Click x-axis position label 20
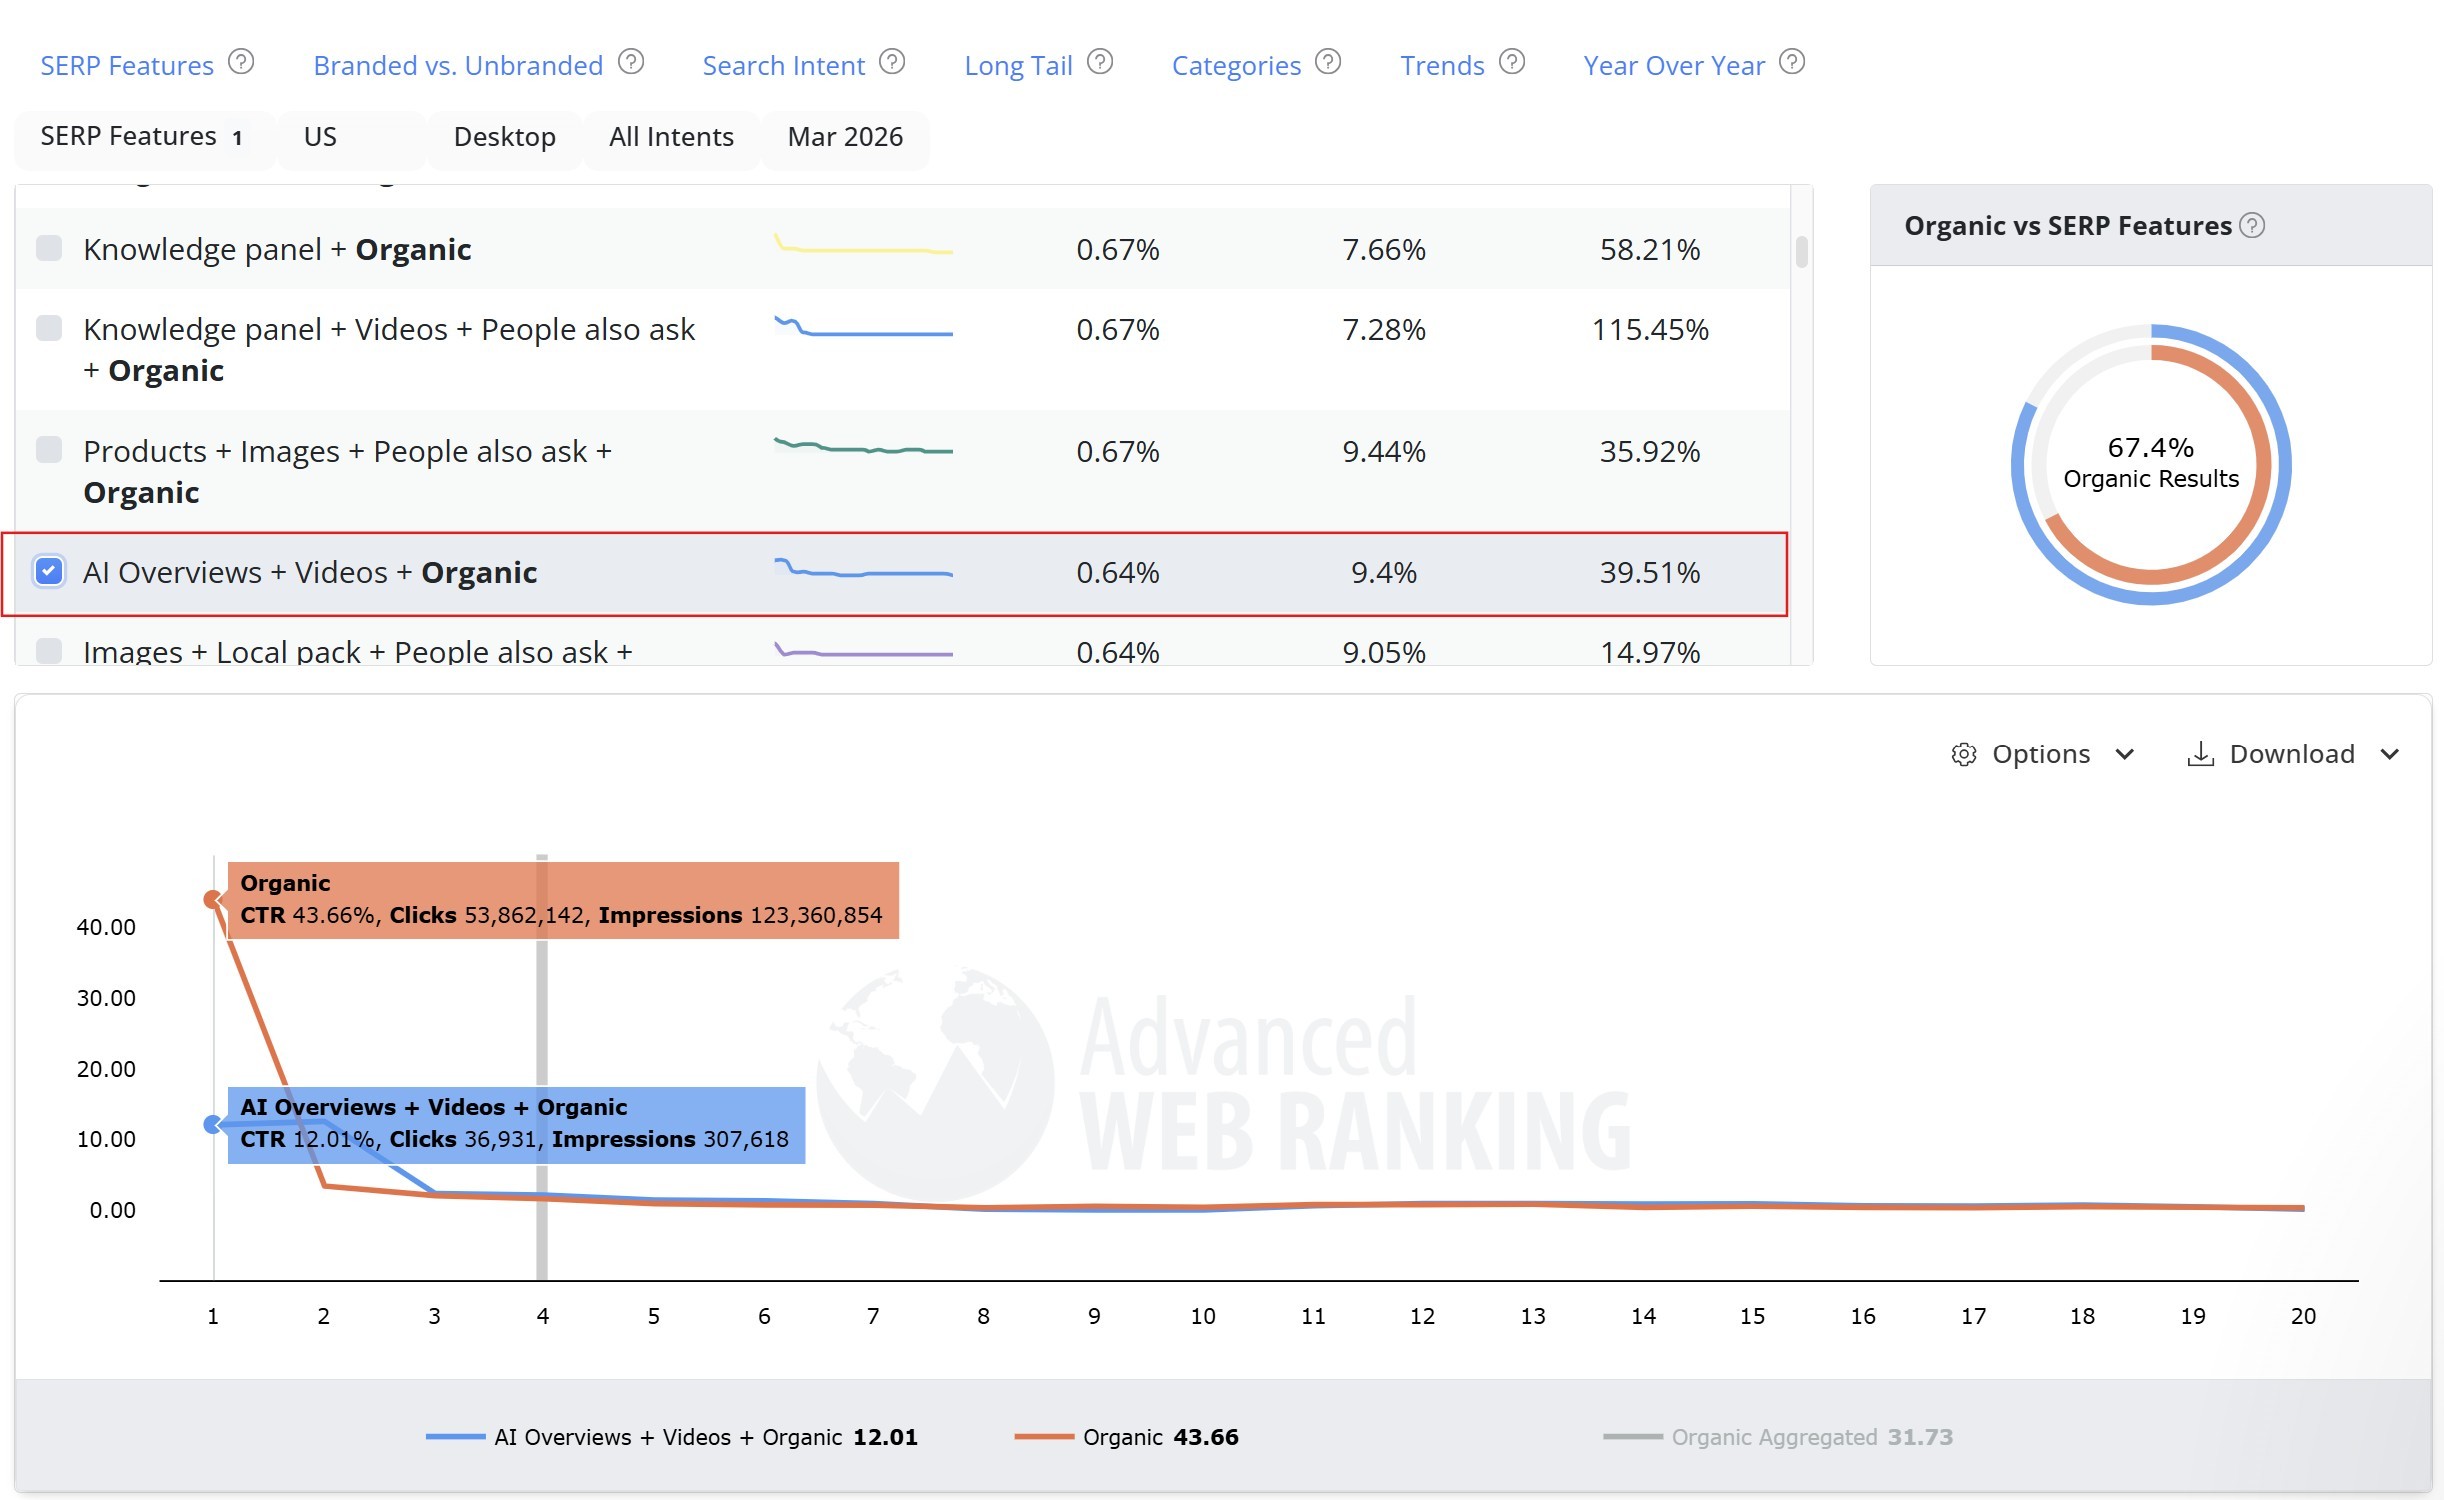Screen dimensions: 2444x1500 click(x=2303, y=1316)
